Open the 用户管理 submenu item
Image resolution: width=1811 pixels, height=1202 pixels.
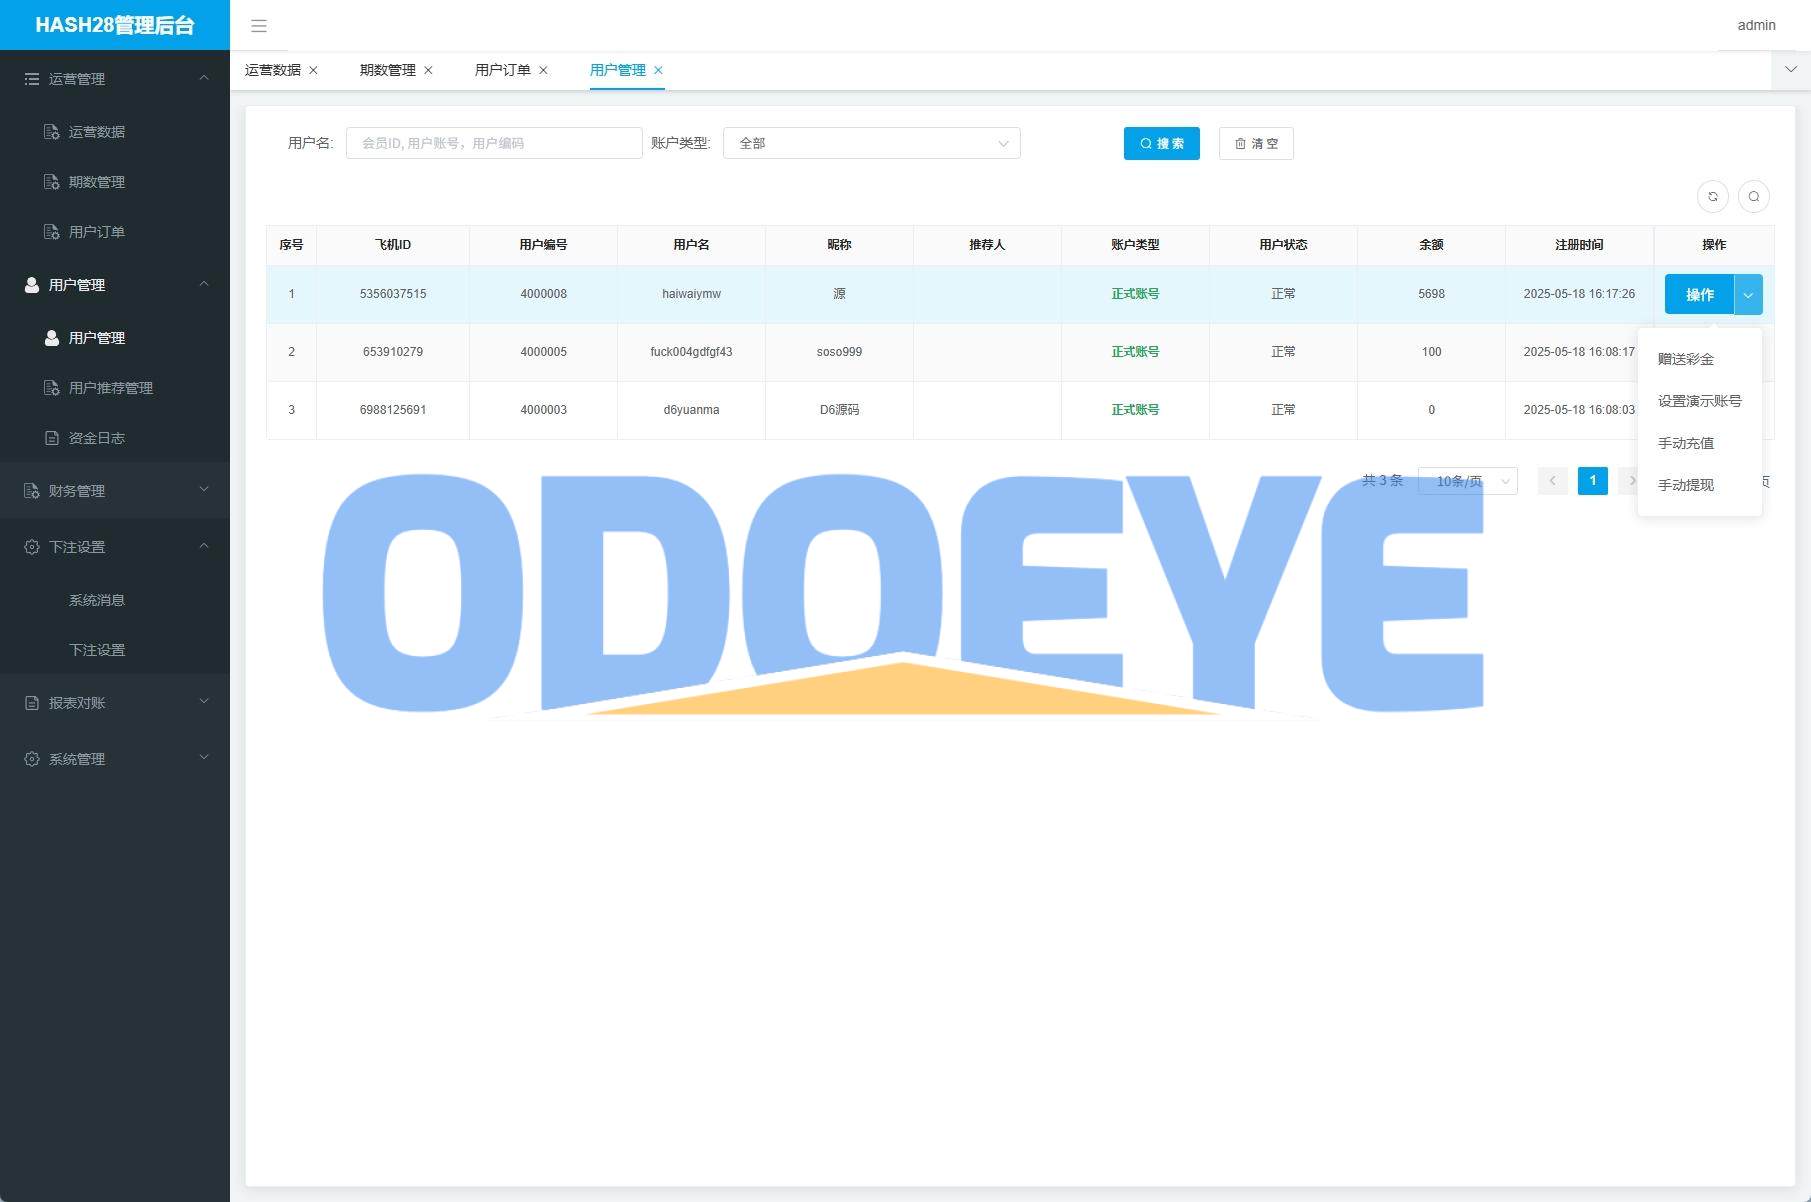pos(115,337)
